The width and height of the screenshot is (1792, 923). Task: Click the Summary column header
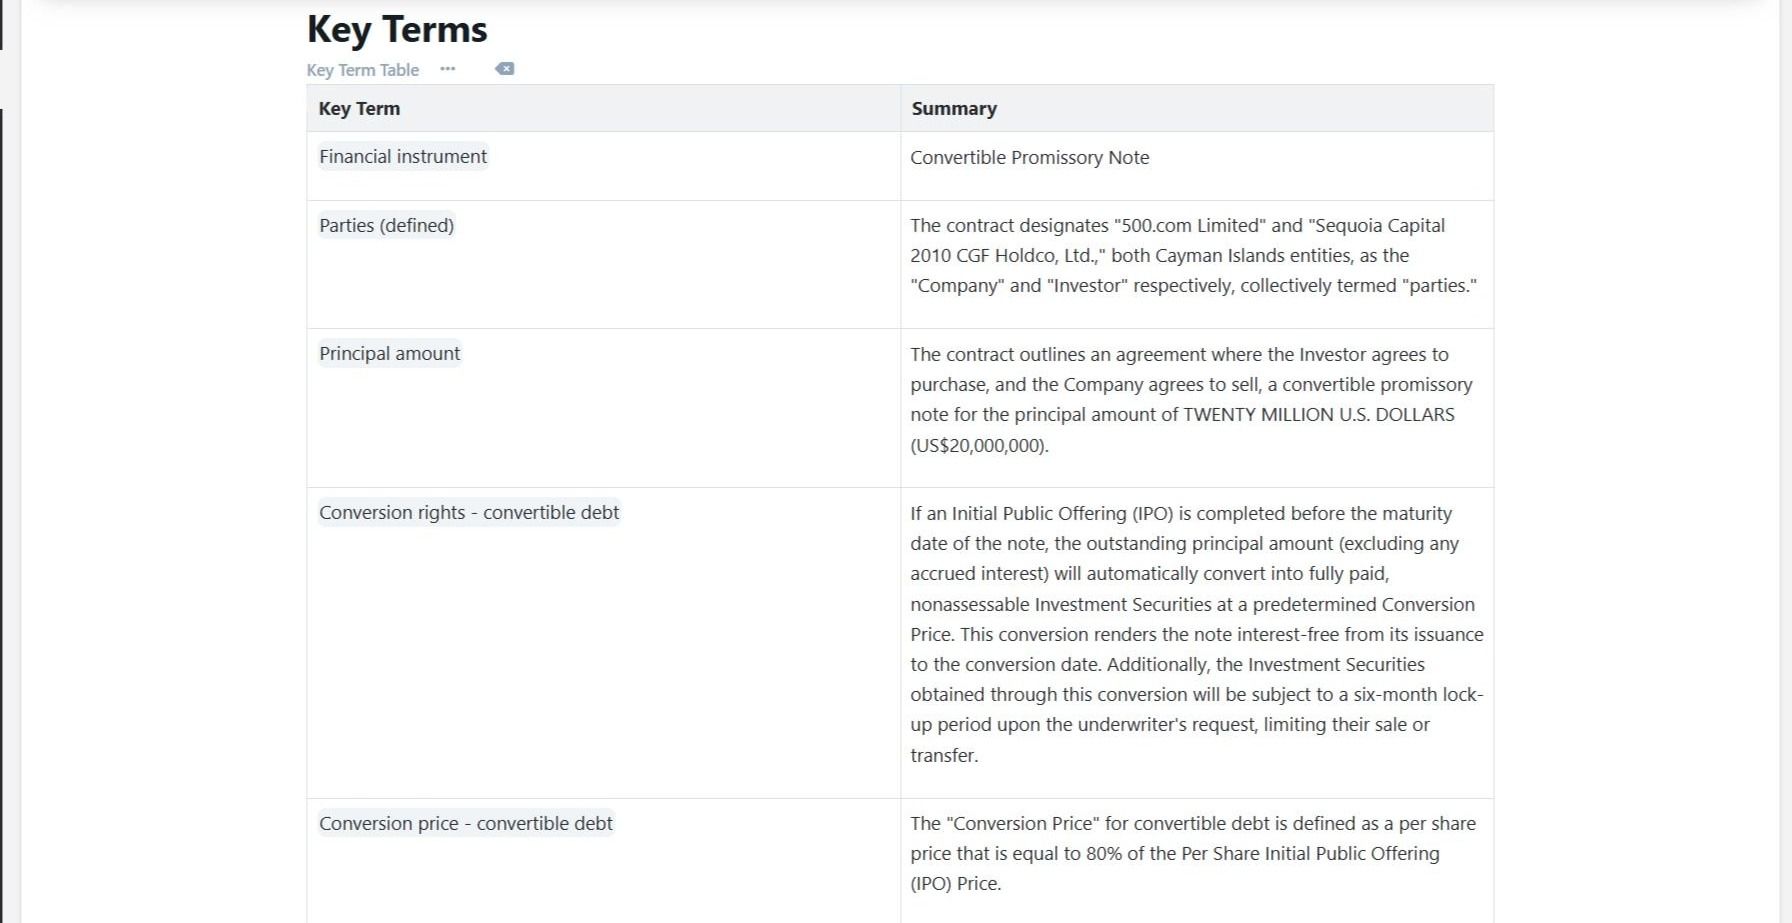pyautogui.click(x=954, y=108)
